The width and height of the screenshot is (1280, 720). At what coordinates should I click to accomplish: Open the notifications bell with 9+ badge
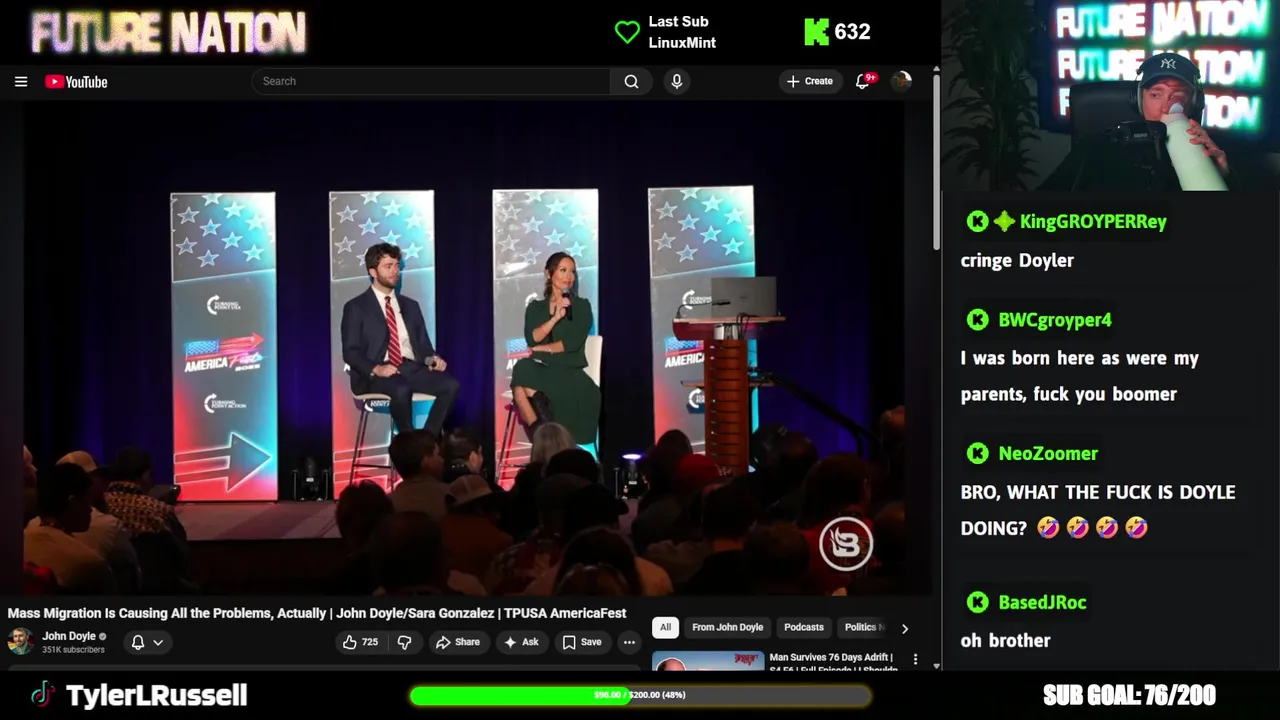[x=863, y=81]
